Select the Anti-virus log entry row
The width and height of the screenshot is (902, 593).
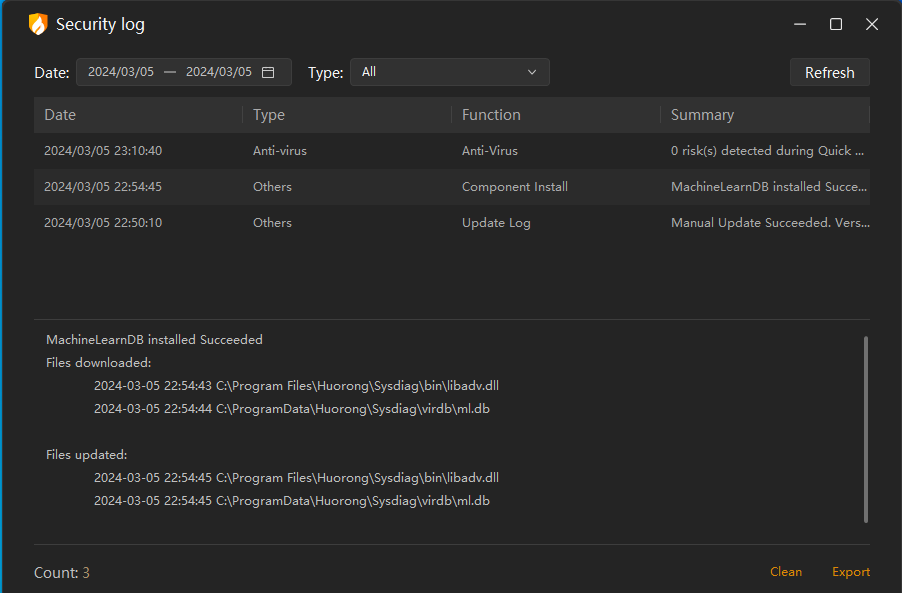451,151
